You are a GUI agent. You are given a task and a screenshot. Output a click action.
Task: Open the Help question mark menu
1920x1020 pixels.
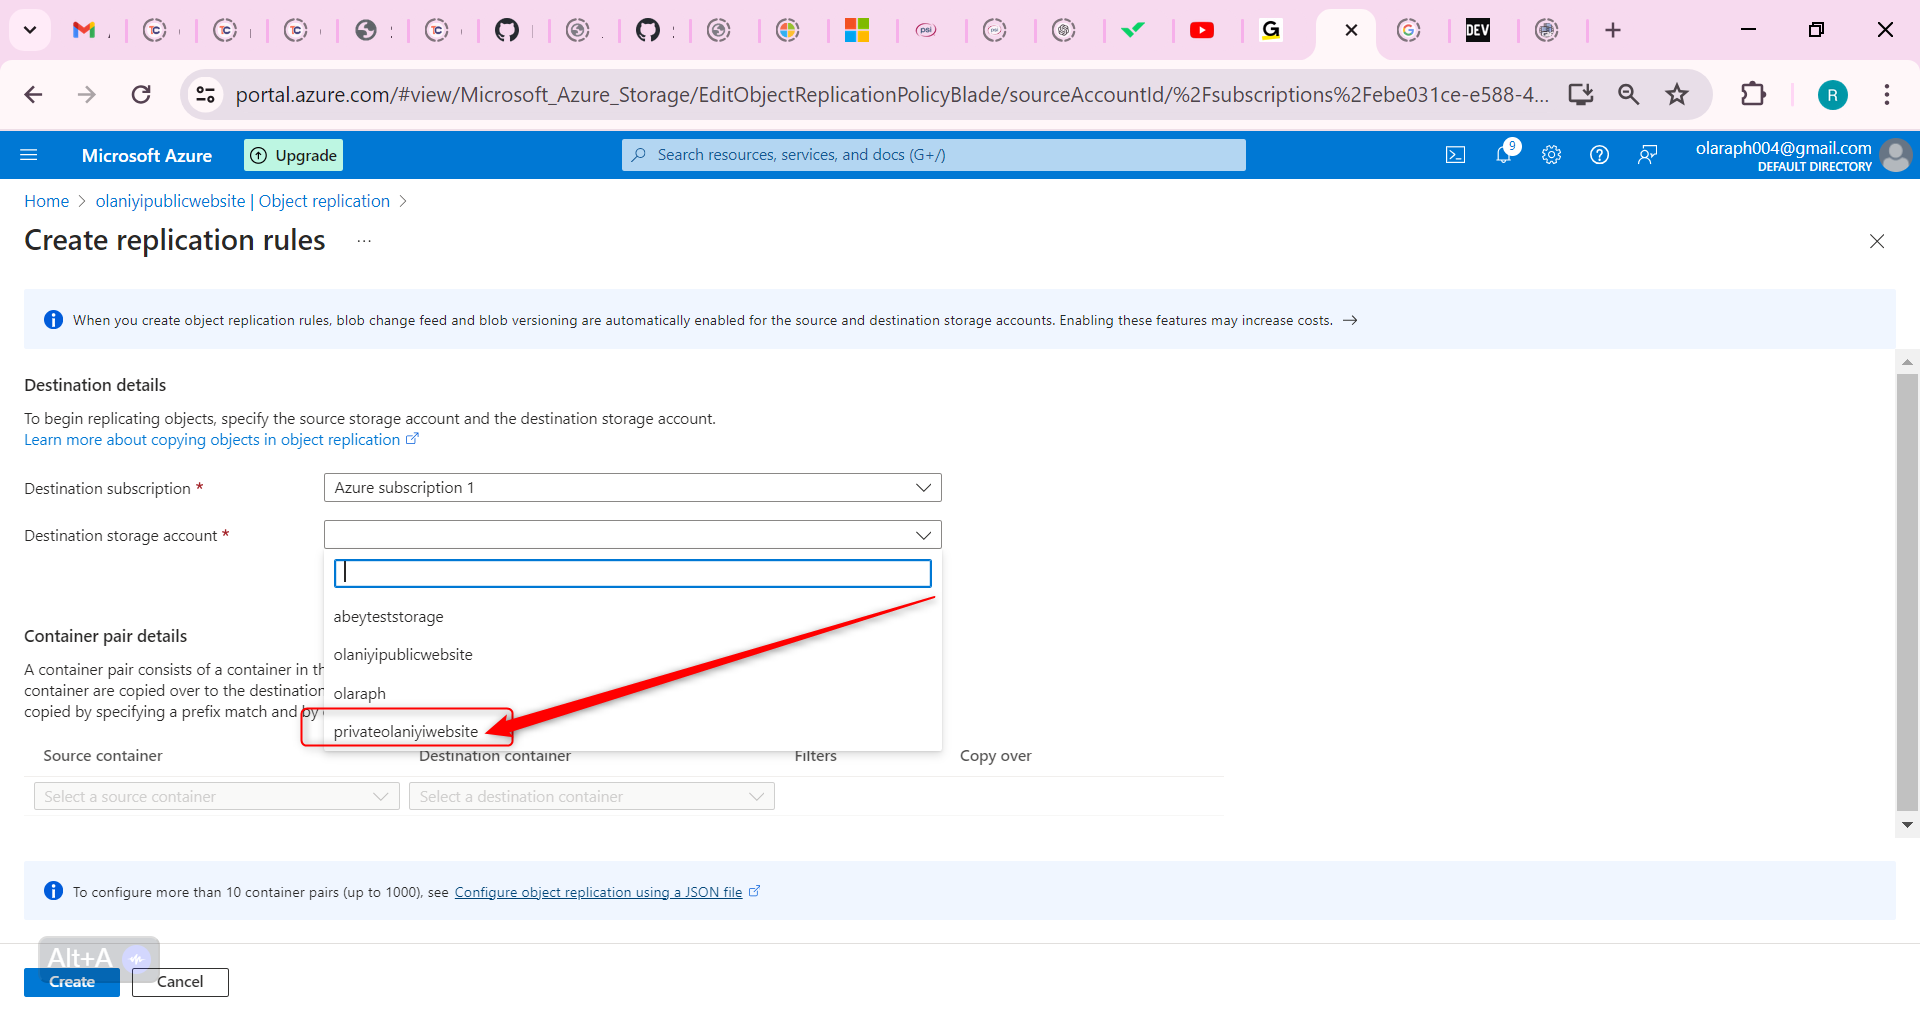(x=1600, y=155)
